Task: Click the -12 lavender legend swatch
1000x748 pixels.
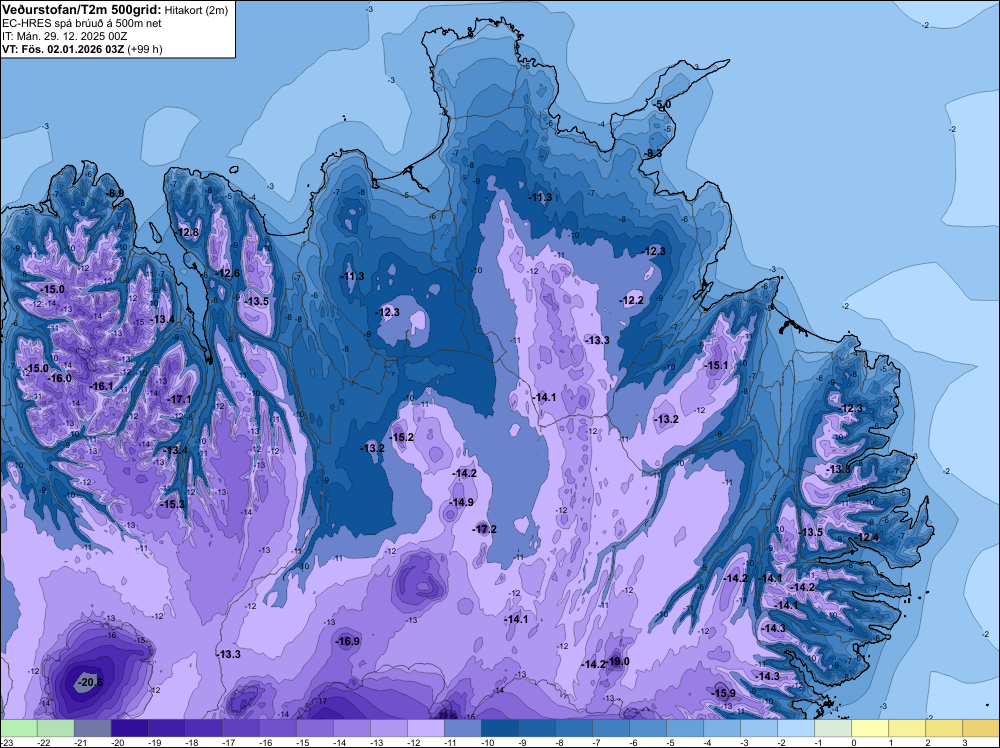Action: pos(425,728)
